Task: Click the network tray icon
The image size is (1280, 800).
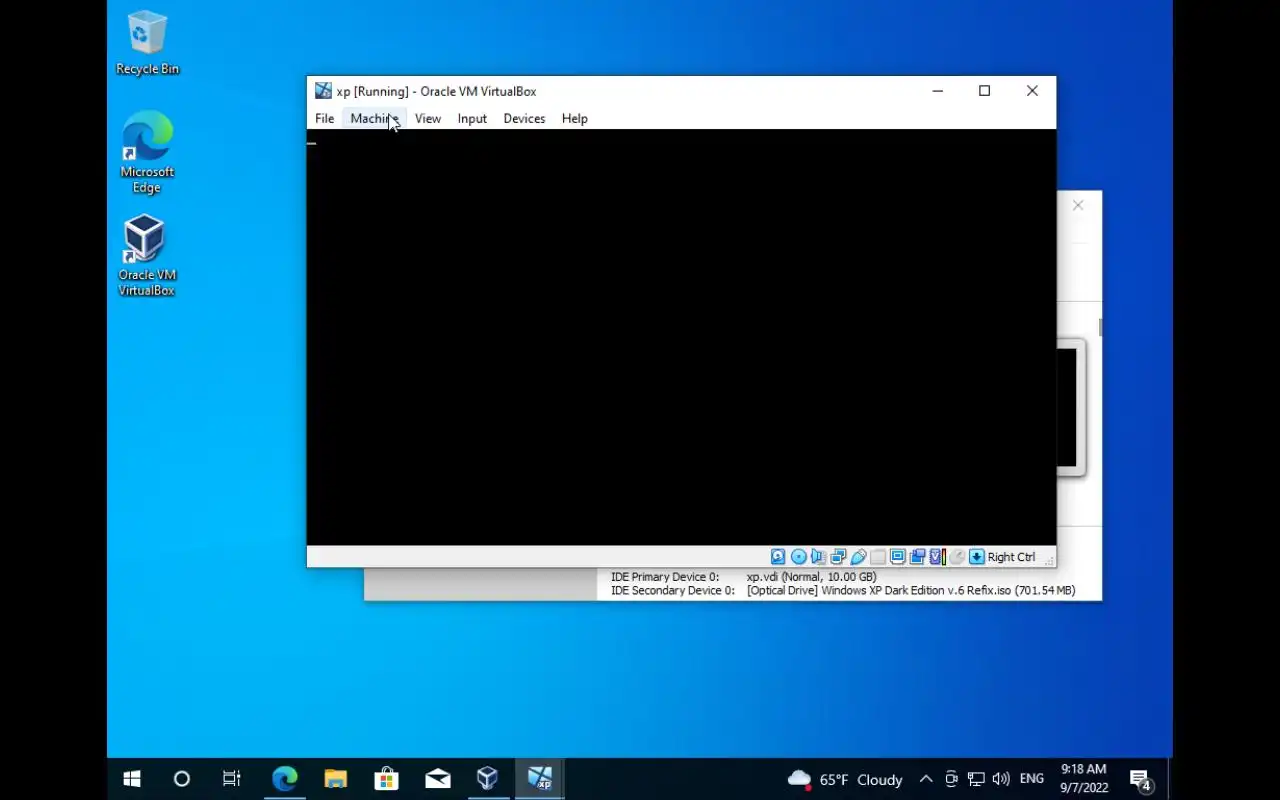Action: (x=976, y=779)
